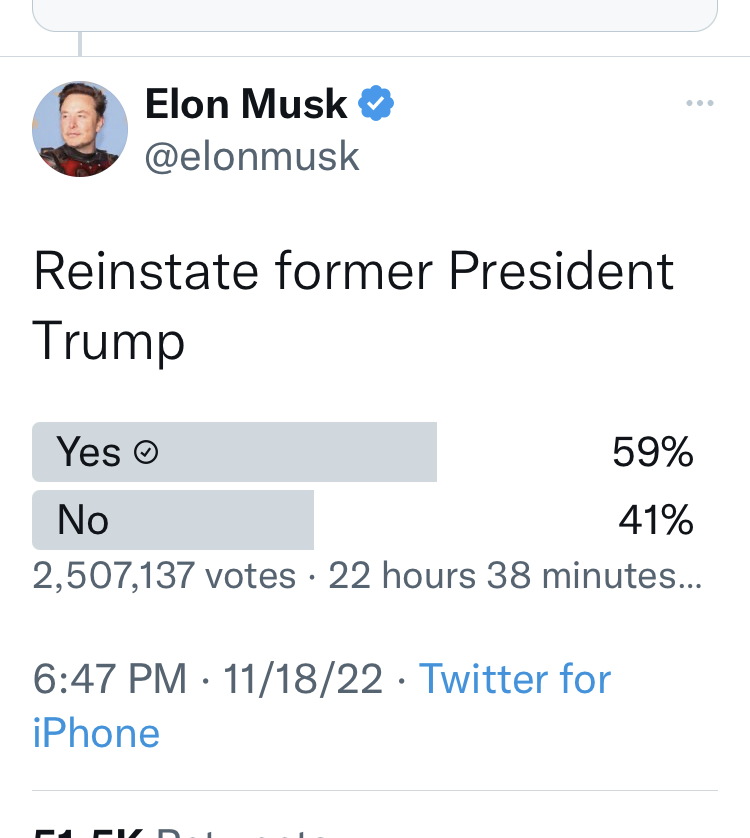Select the Yes poll option bar
This screenshot has height=838, width=750.
[x=234, y=452]
